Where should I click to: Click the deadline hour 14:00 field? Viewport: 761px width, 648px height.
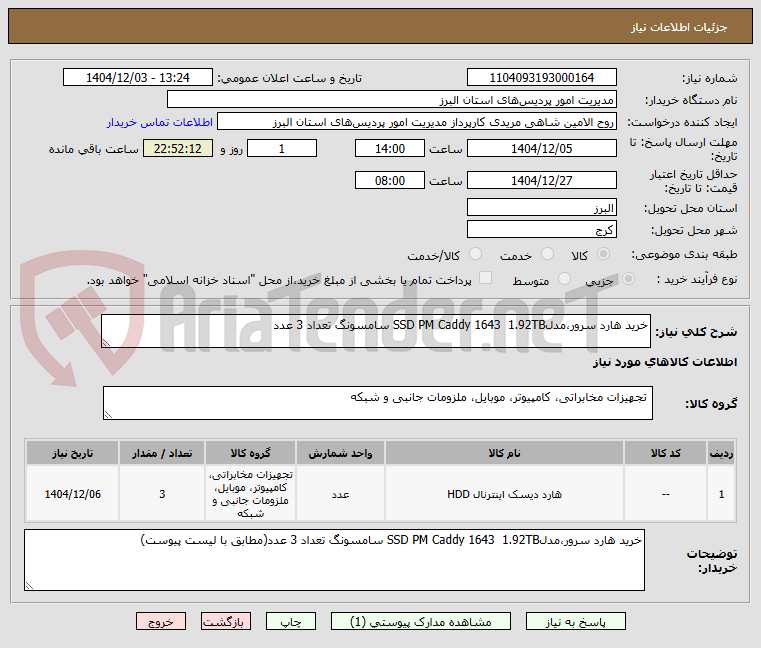pos(390,148)
